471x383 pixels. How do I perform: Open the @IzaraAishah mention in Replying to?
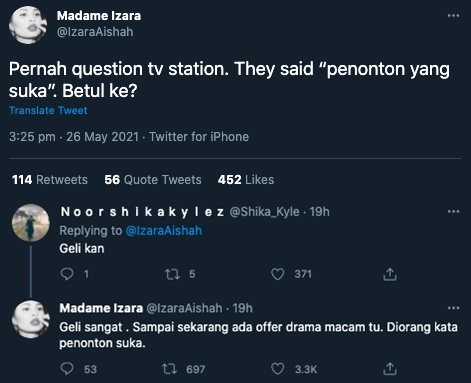coord(164,231)
